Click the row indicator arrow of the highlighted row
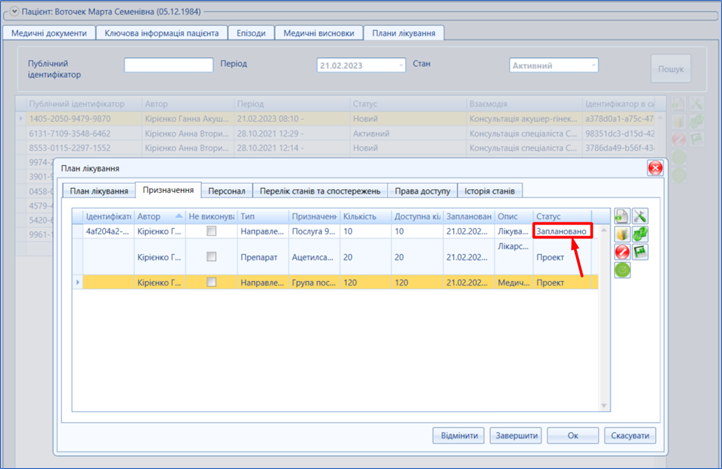Viewport: 722px width, 469px height. coord(77,282)
